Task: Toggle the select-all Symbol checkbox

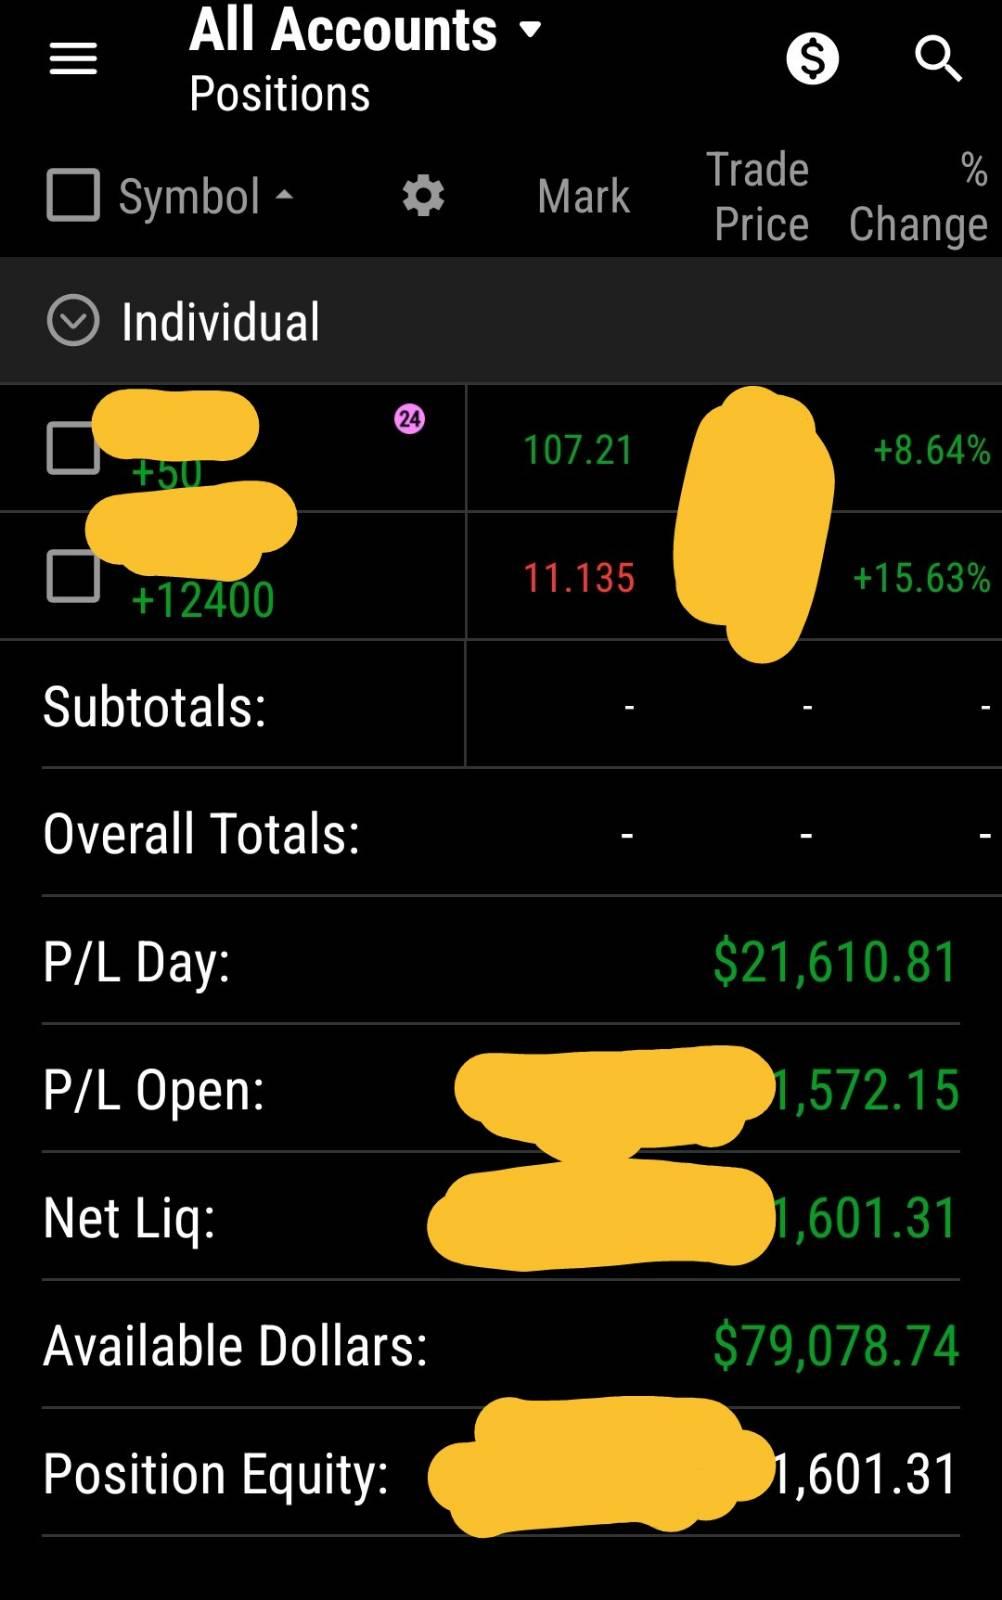Action: (x=73, y=194)
